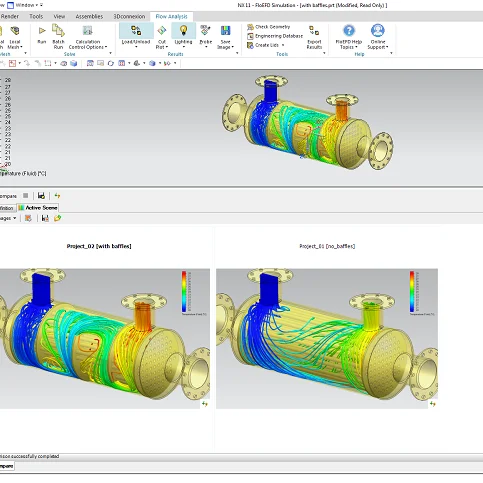Image resolution: width=483 pixels, height=483 pixels.
Task: Toggle Load/Unload results
Action: 136,36
